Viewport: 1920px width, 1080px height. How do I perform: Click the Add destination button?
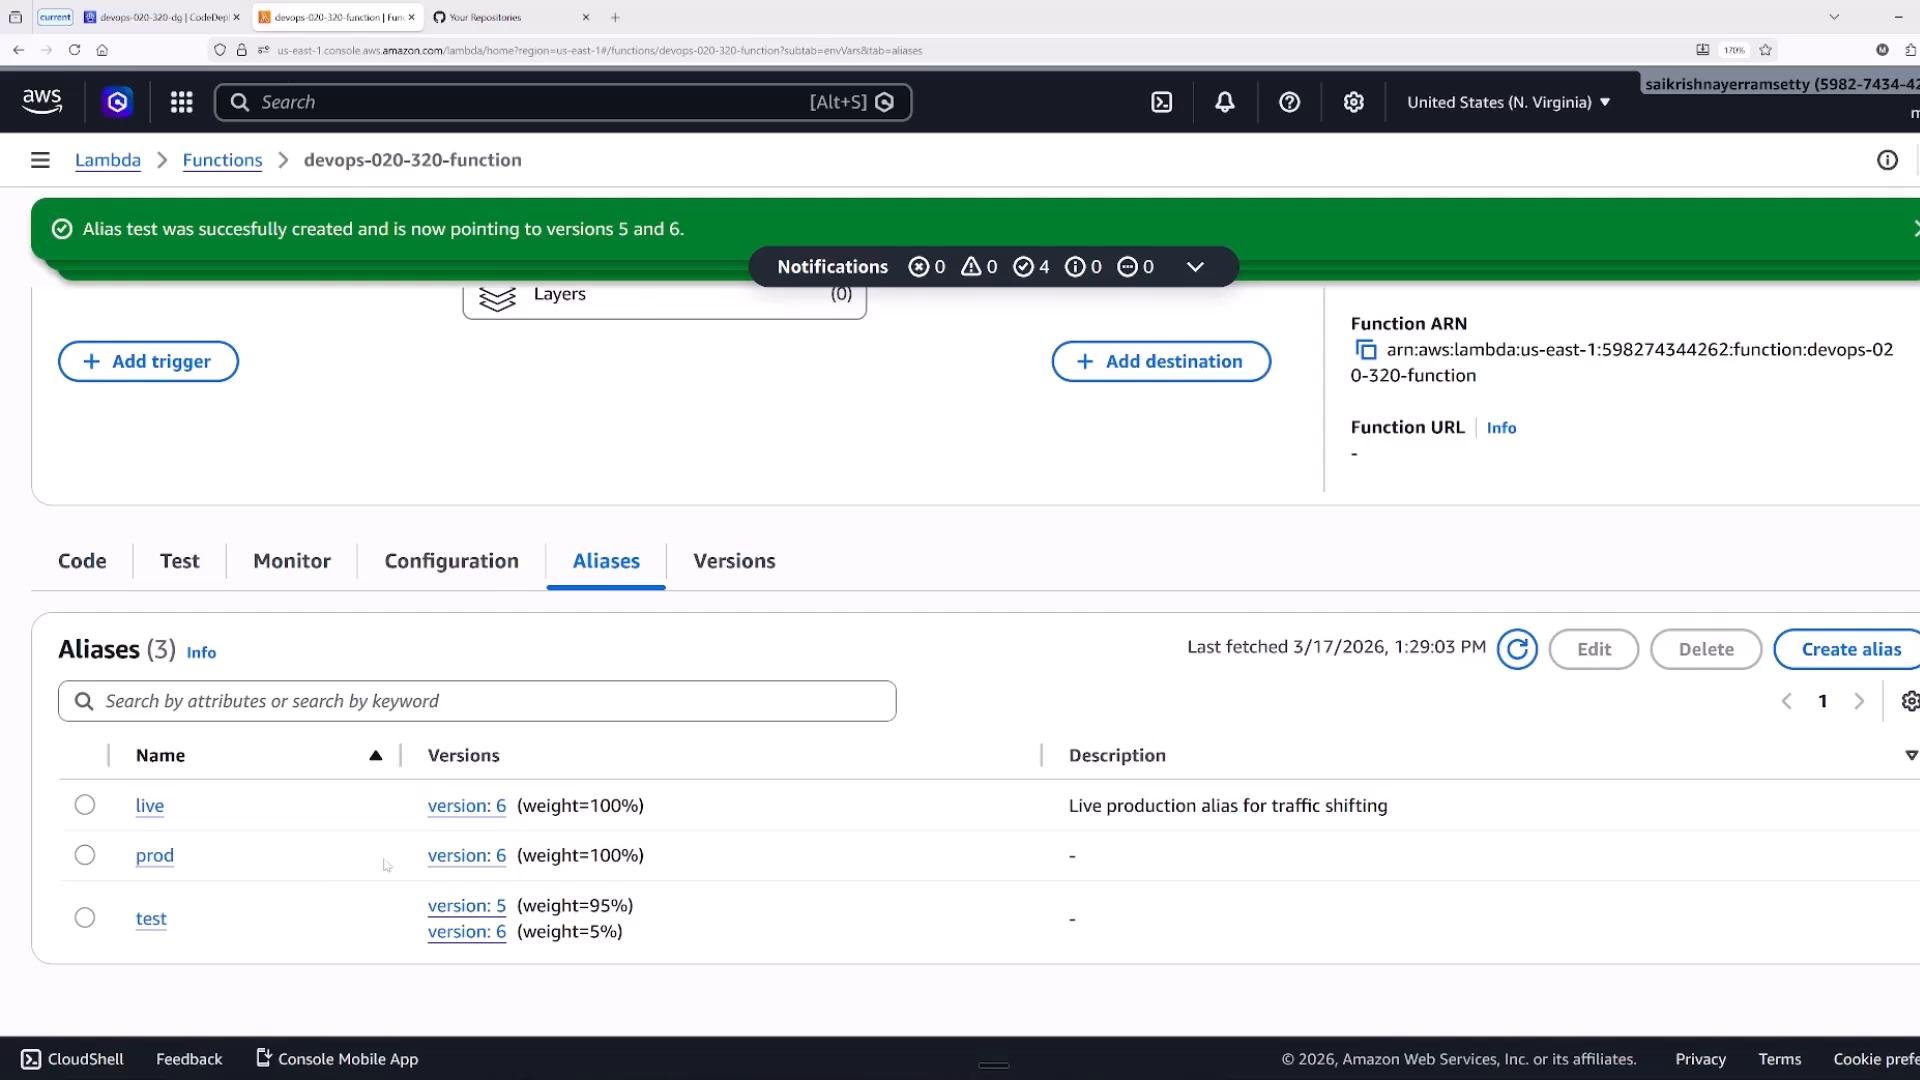point(1161,361)
